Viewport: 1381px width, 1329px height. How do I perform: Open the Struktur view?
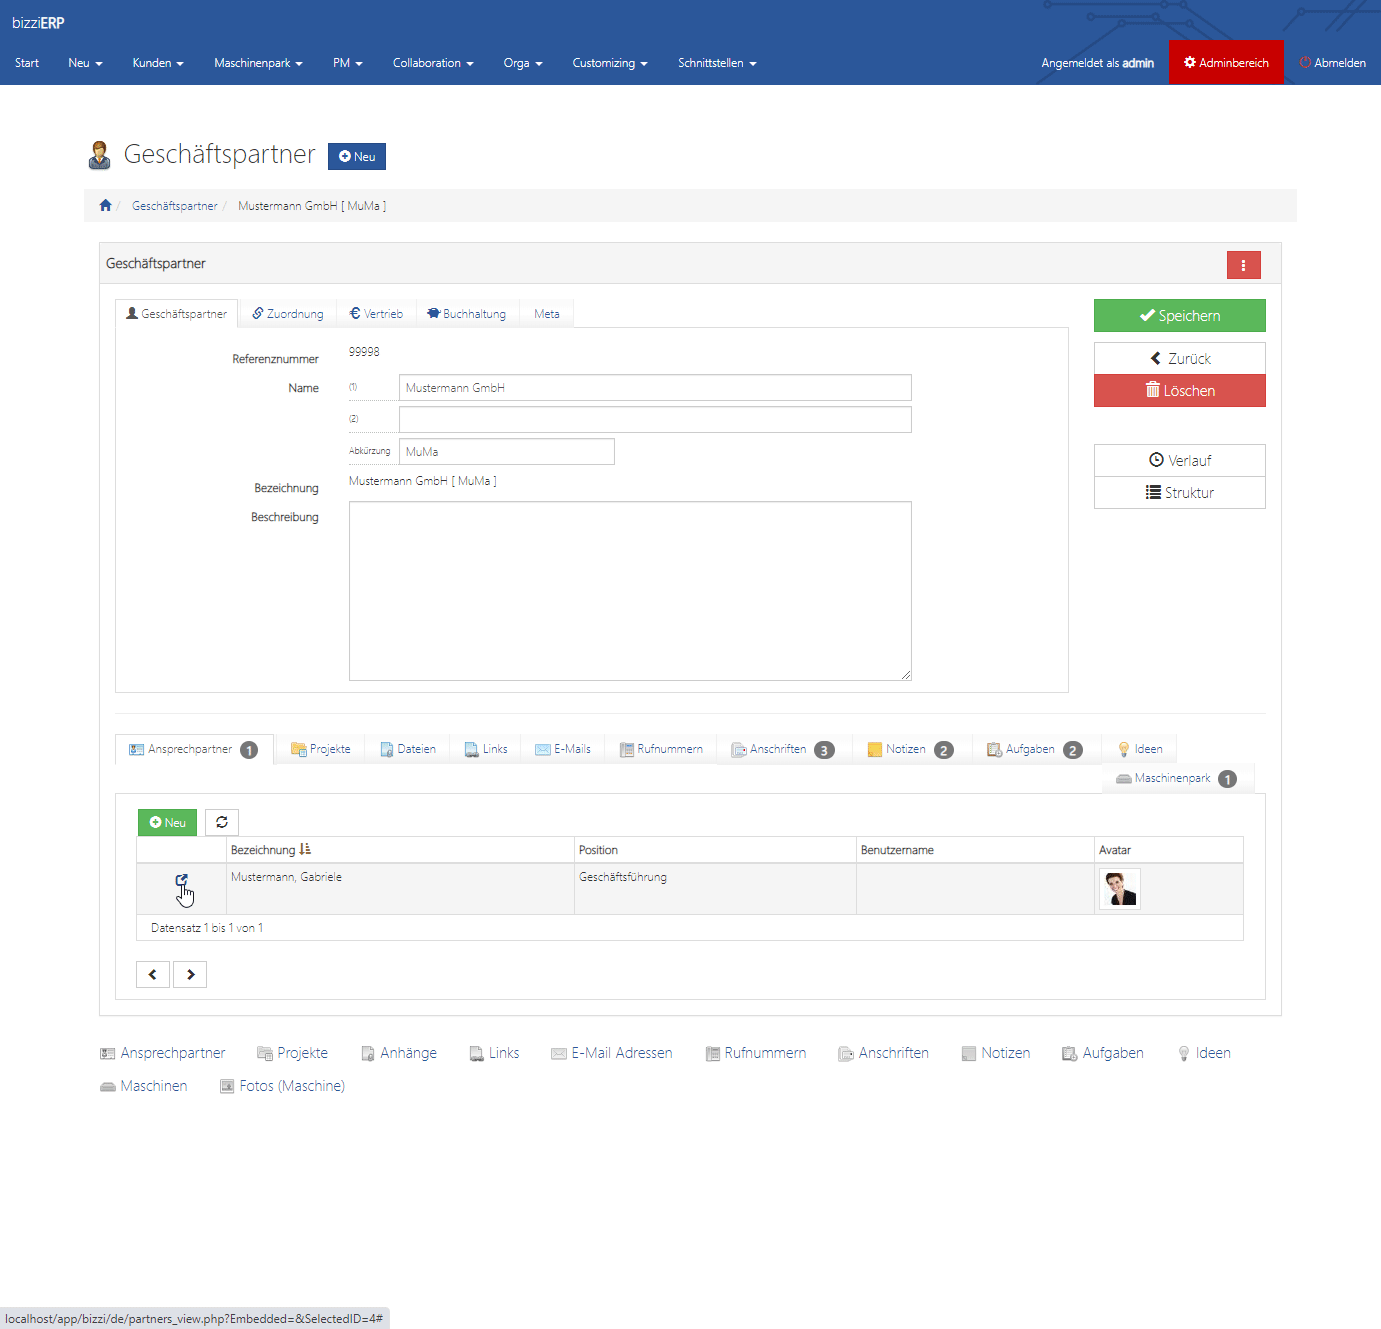(x=1180, y=493)
